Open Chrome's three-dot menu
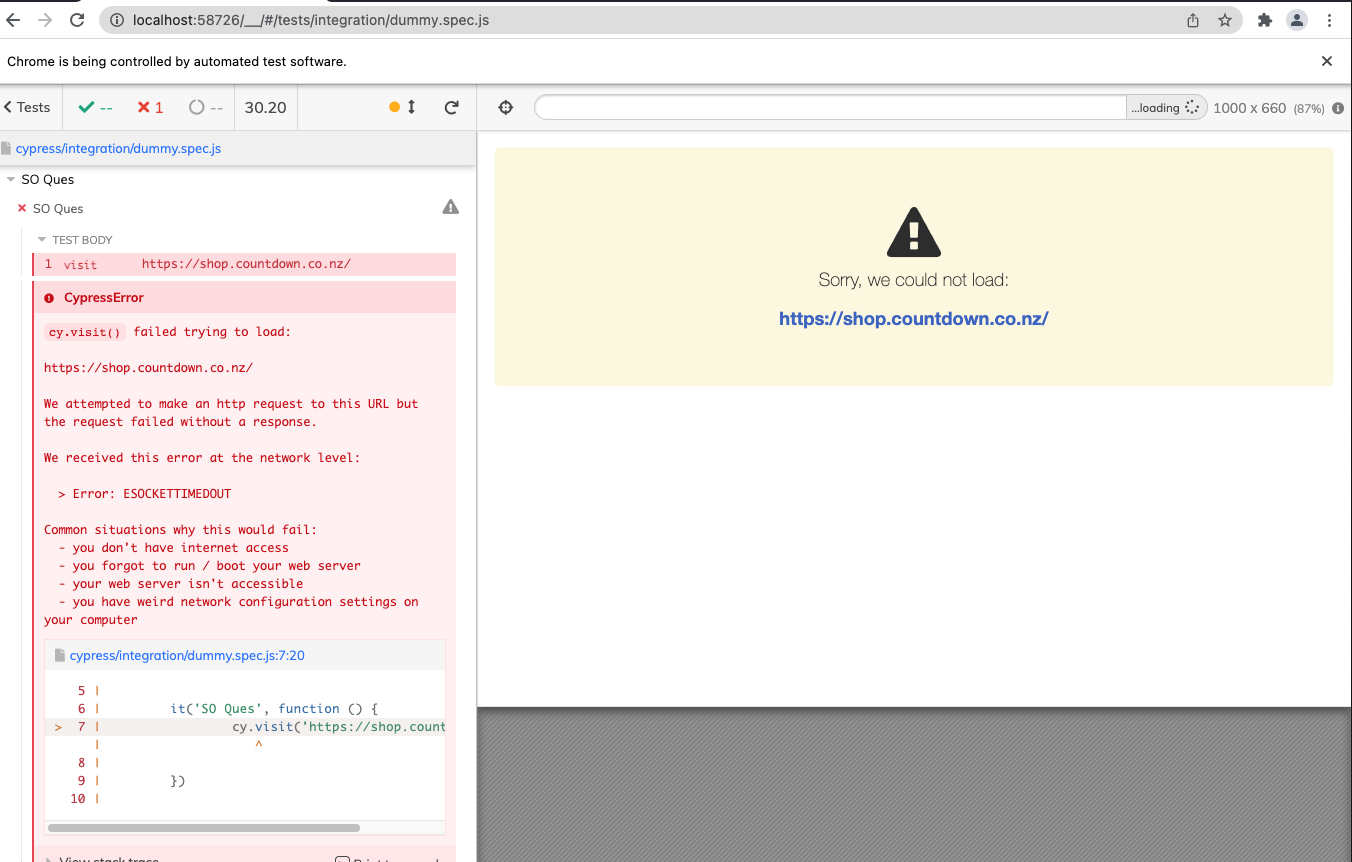The width and height of the screenshot is (1352, 862). click(1329, 20)
